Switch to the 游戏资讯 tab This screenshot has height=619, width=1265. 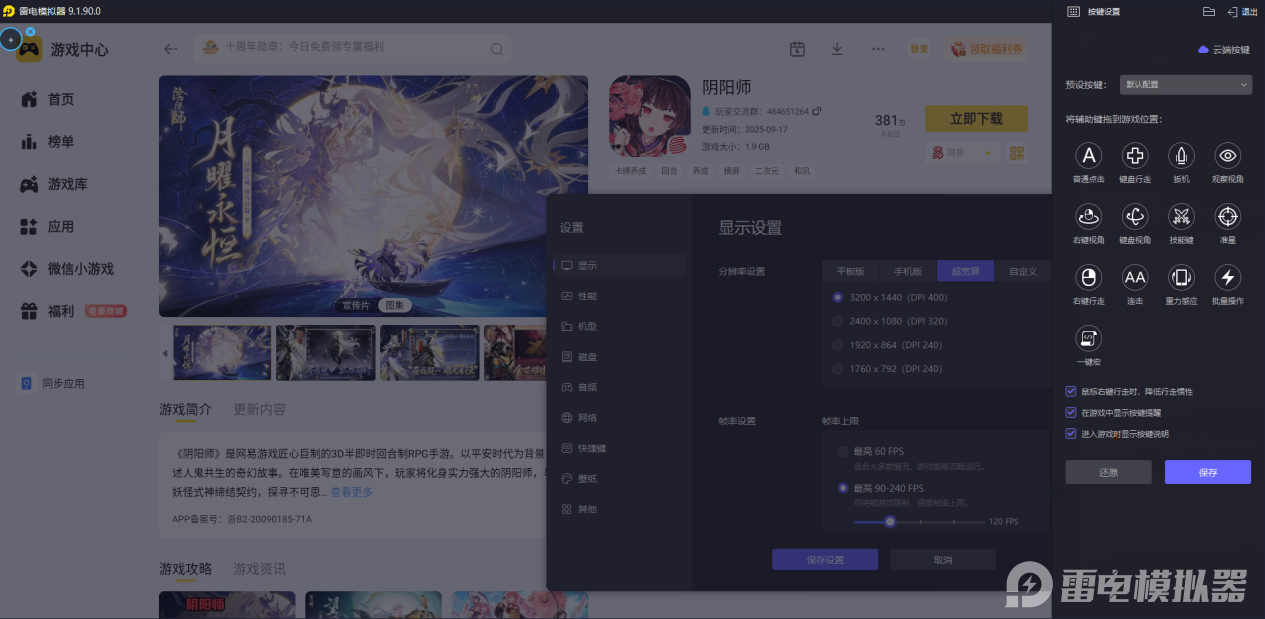[259, 569]
